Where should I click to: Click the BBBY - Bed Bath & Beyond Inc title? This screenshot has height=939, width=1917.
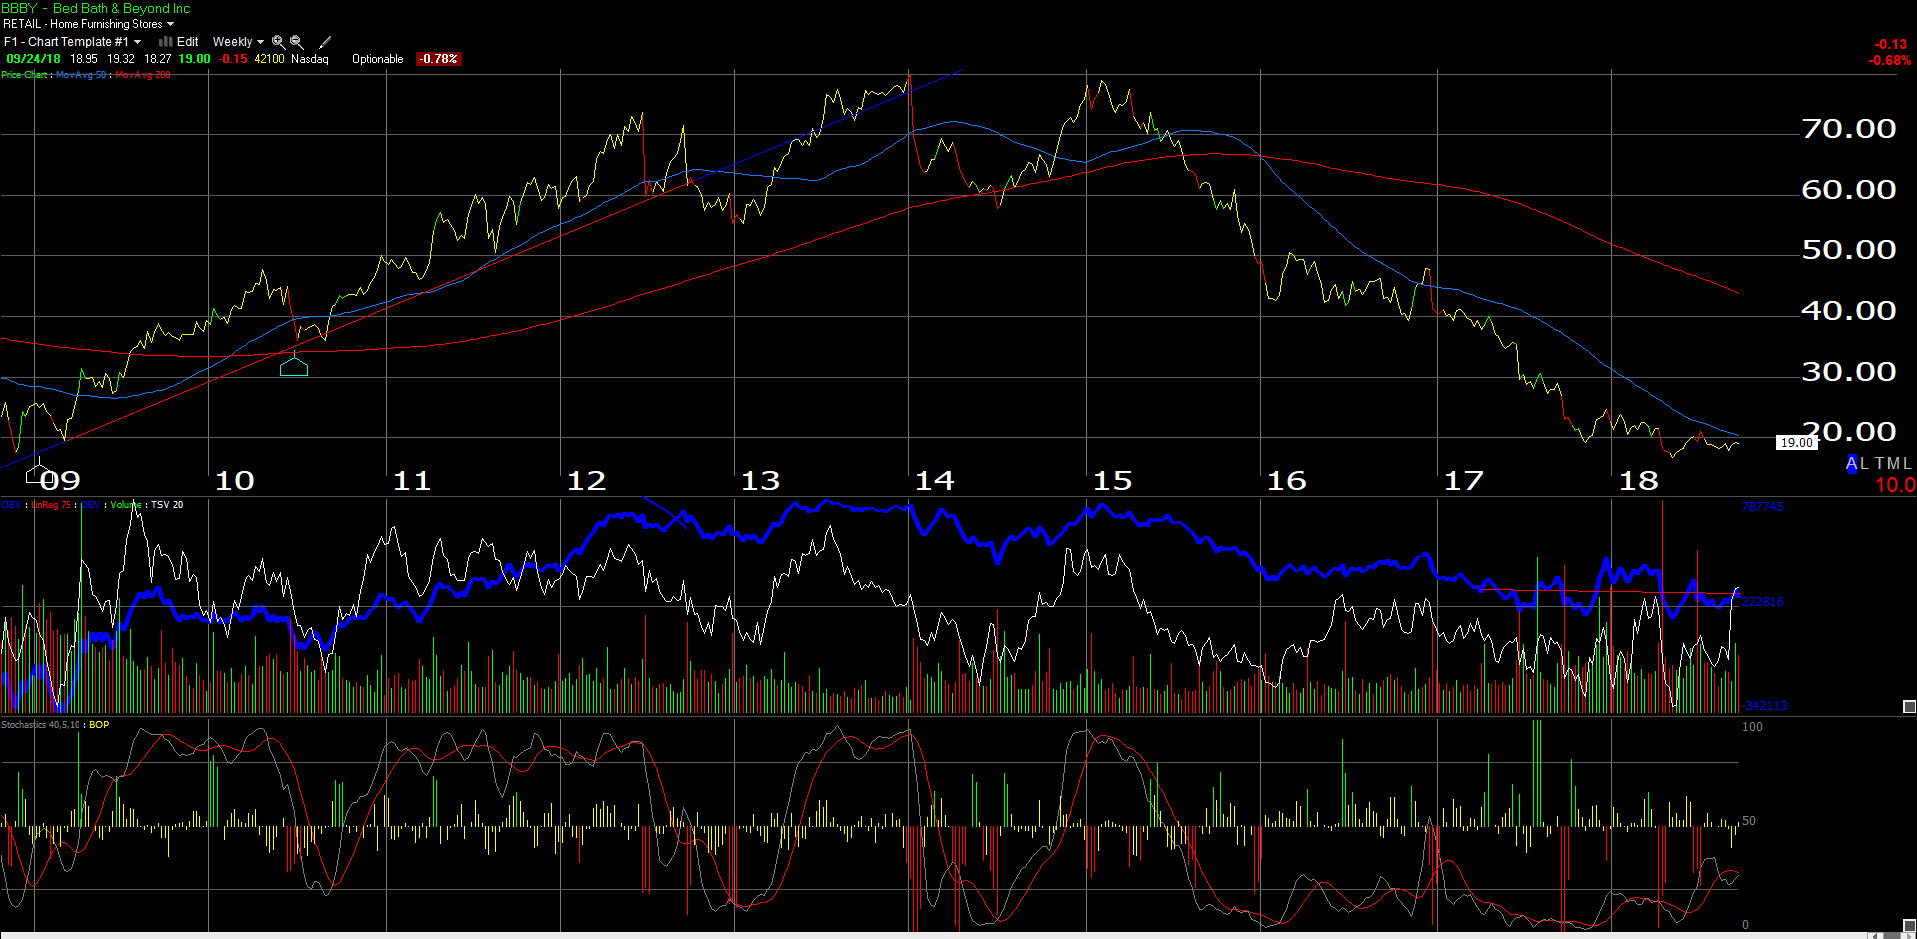coord(96,8)
